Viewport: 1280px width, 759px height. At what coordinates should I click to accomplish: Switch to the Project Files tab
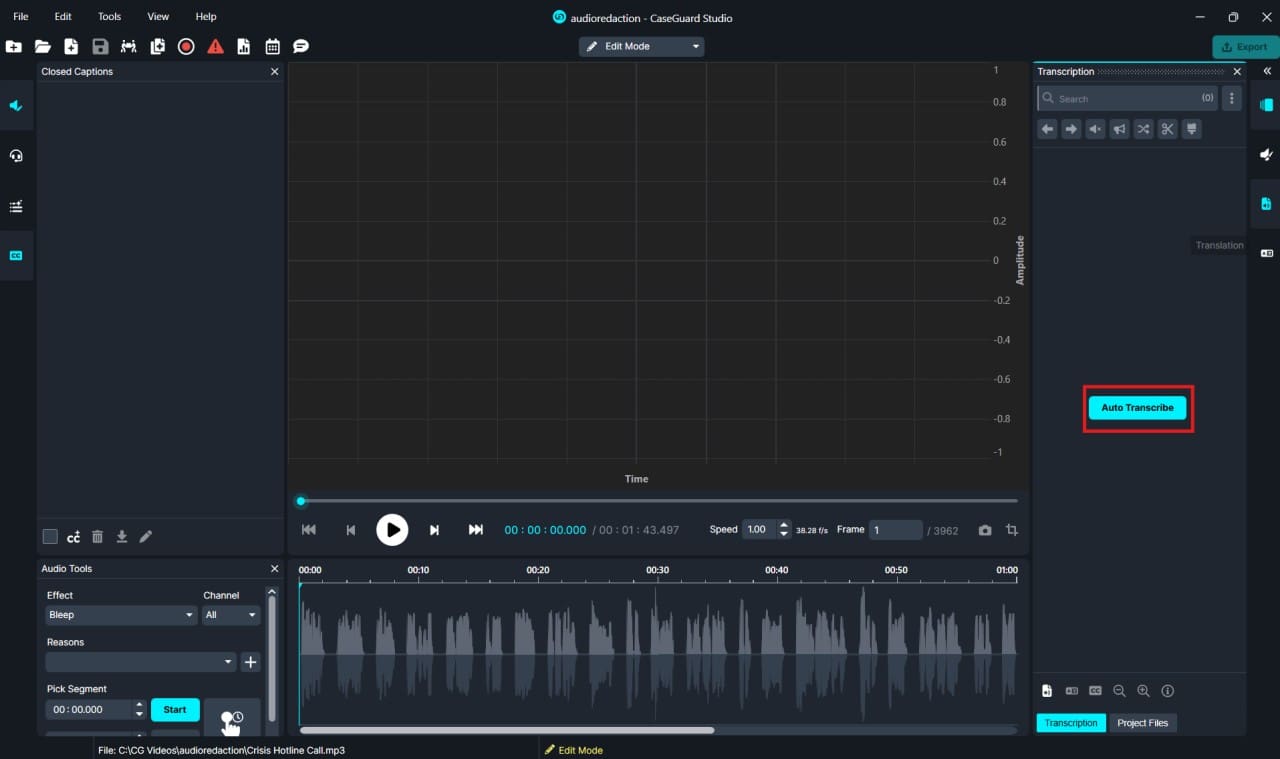tap(1142, 723)
